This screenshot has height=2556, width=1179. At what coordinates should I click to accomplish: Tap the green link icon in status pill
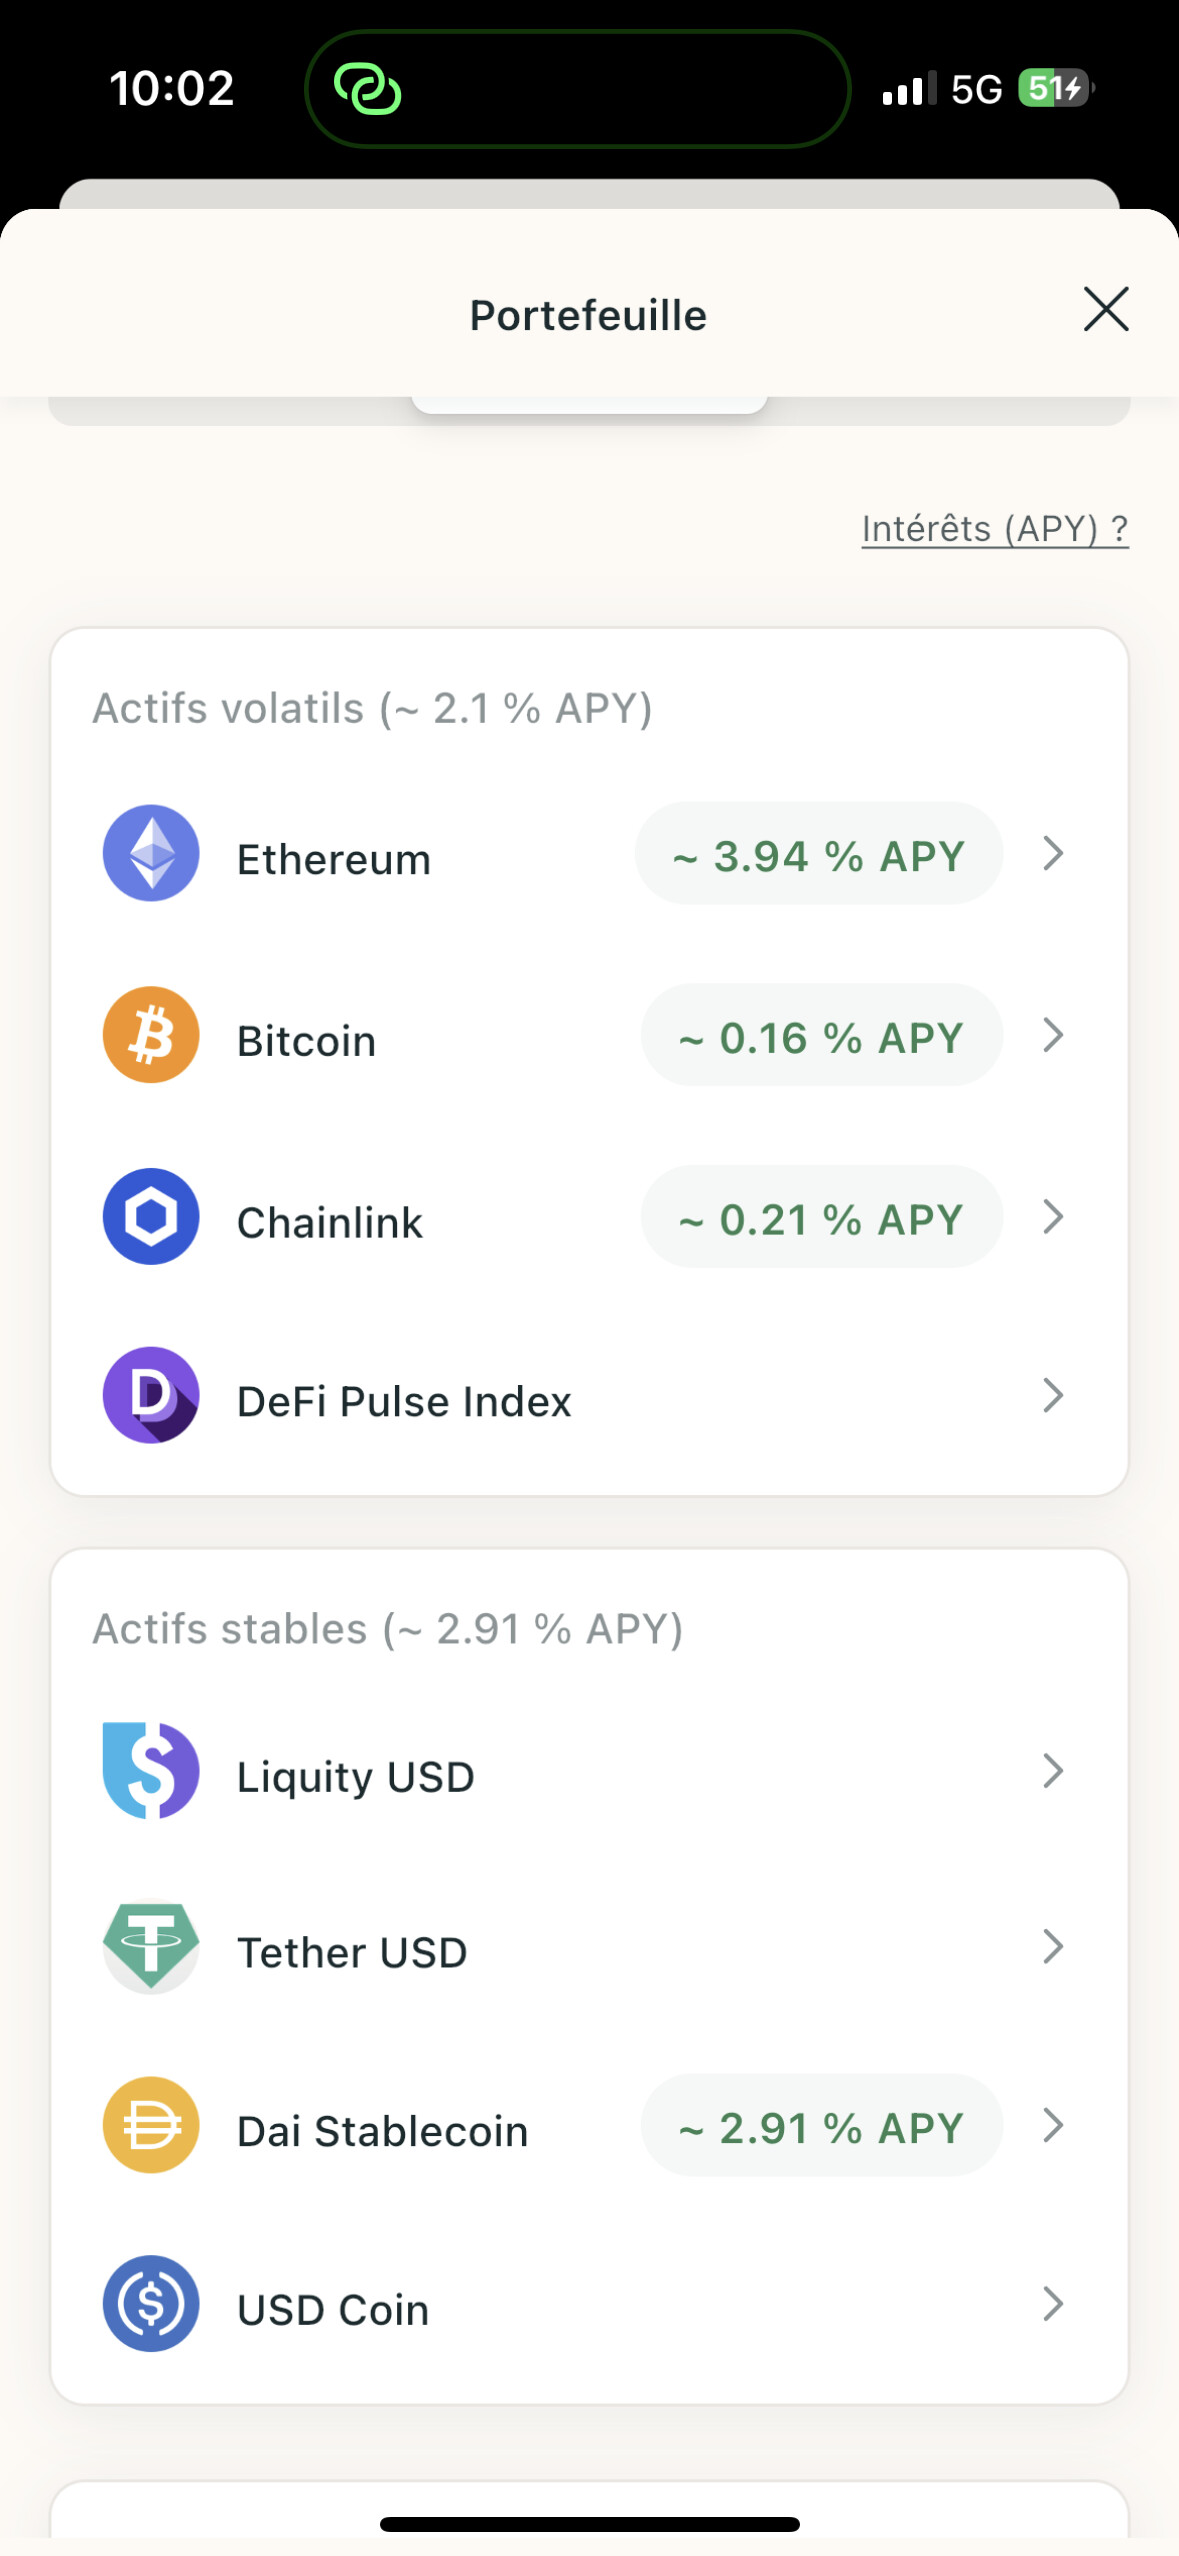(x=367, y=89)
